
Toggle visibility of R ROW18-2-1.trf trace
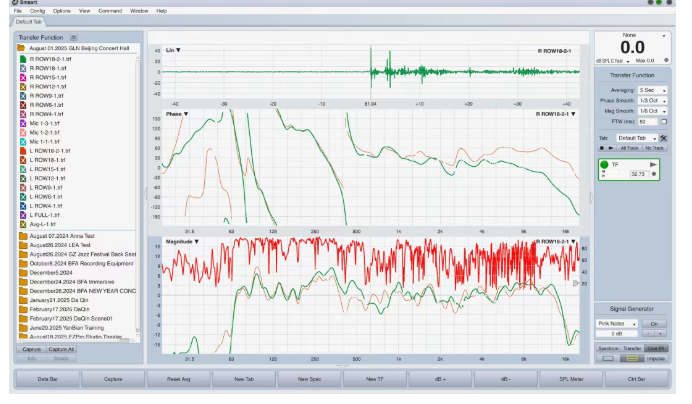pyautogui.click(x=22, y=59)
